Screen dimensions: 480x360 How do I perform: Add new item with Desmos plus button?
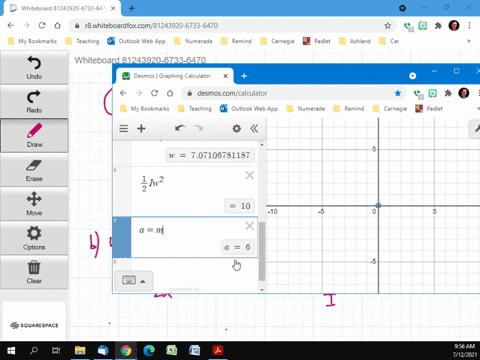click(x=141, y=129)
